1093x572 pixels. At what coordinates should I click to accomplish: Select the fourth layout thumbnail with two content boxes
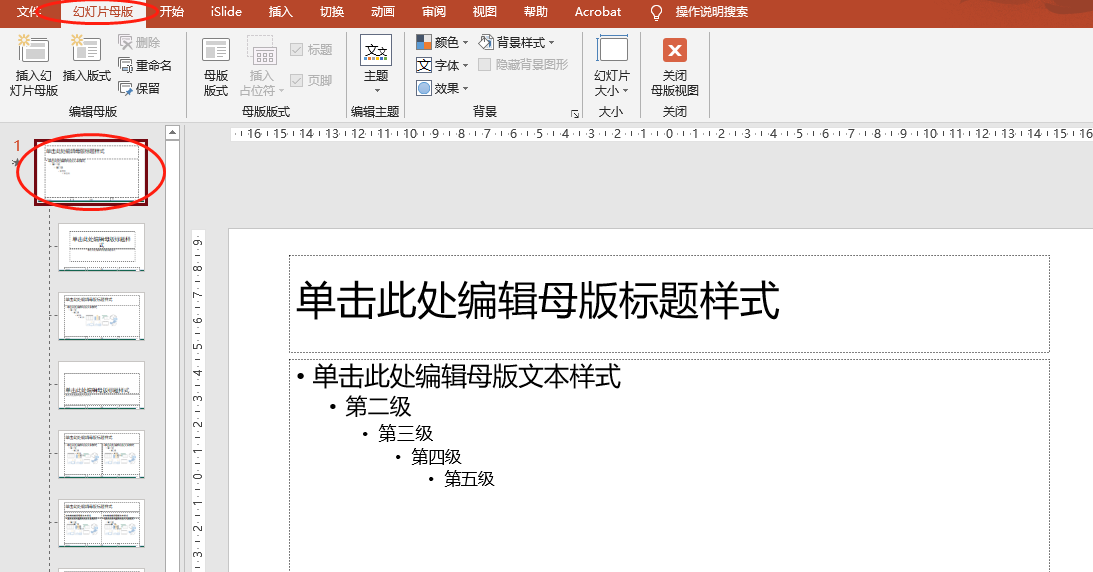102,454
